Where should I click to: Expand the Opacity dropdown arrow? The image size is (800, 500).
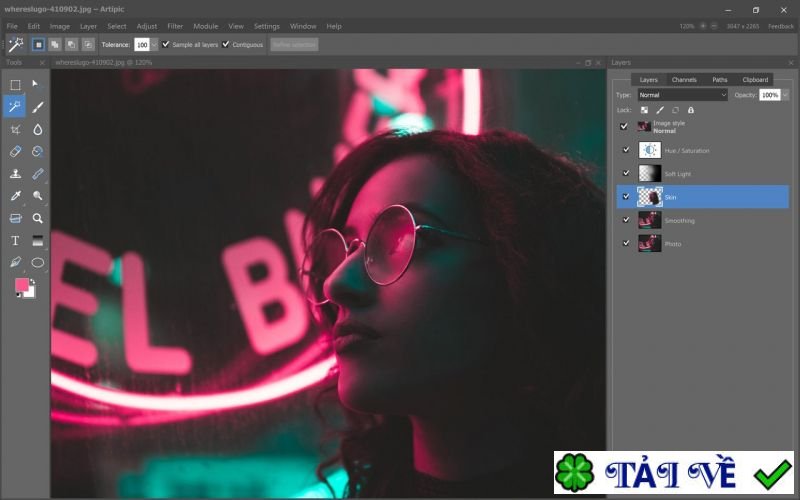pos(785,95)
